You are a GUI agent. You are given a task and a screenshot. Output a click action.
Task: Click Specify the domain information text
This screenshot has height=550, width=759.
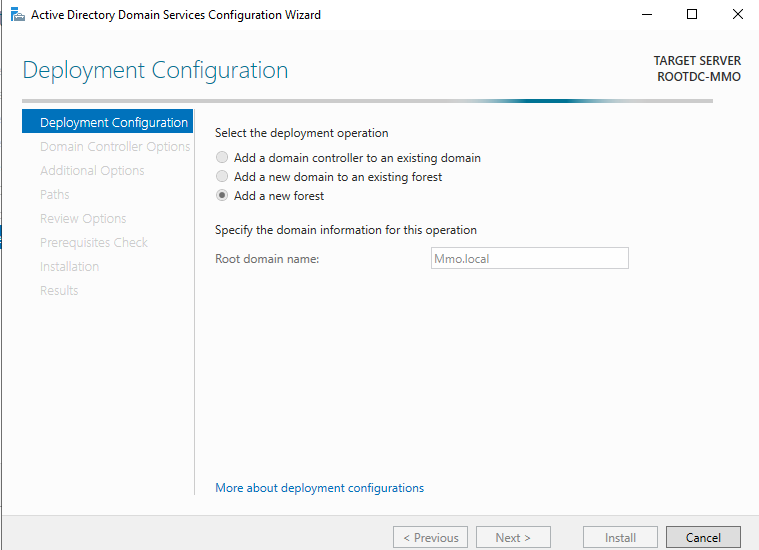point(346,229)
